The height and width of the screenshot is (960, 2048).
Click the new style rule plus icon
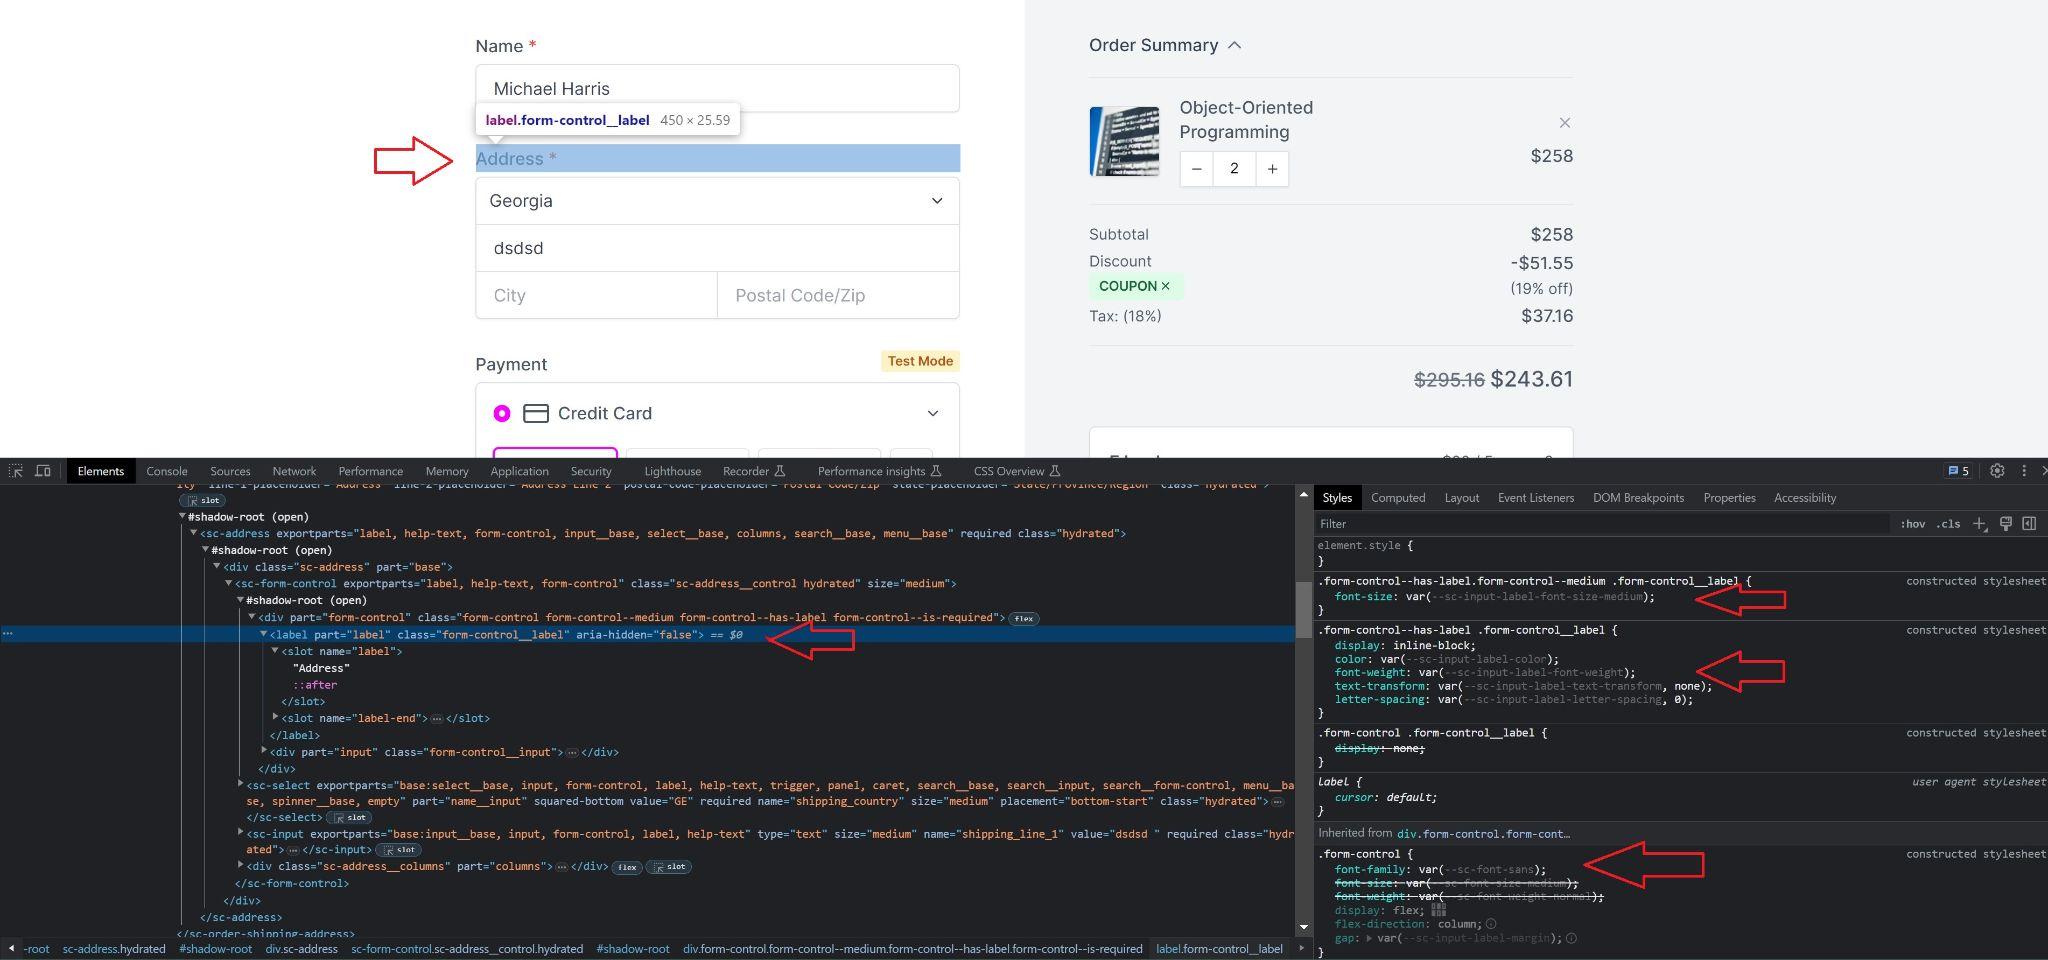tap(1979, 524)
